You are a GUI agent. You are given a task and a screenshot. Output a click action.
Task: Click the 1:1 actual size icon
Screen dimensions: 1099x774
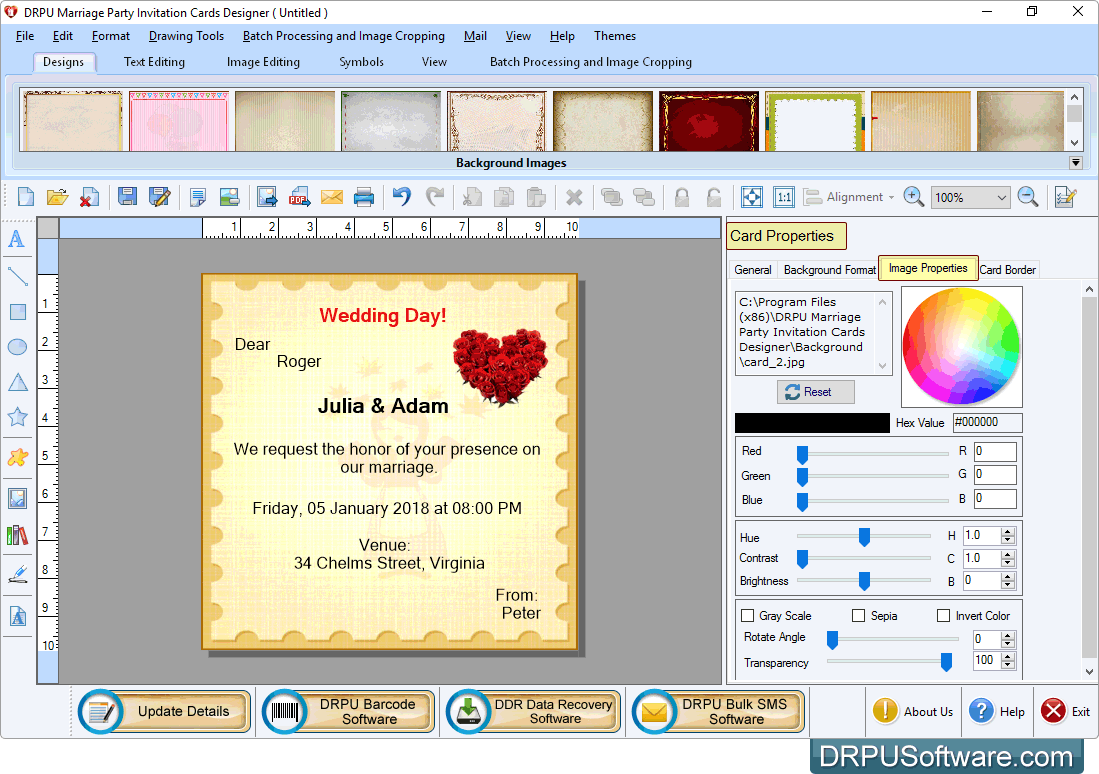(784, 197)
